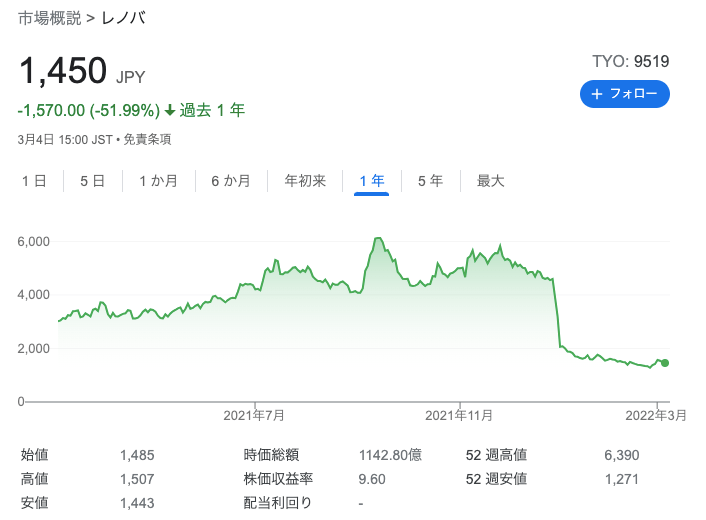Click the green endpoint dot on chart
Viewport: 706px width, 520px height.
click(665, 363)
